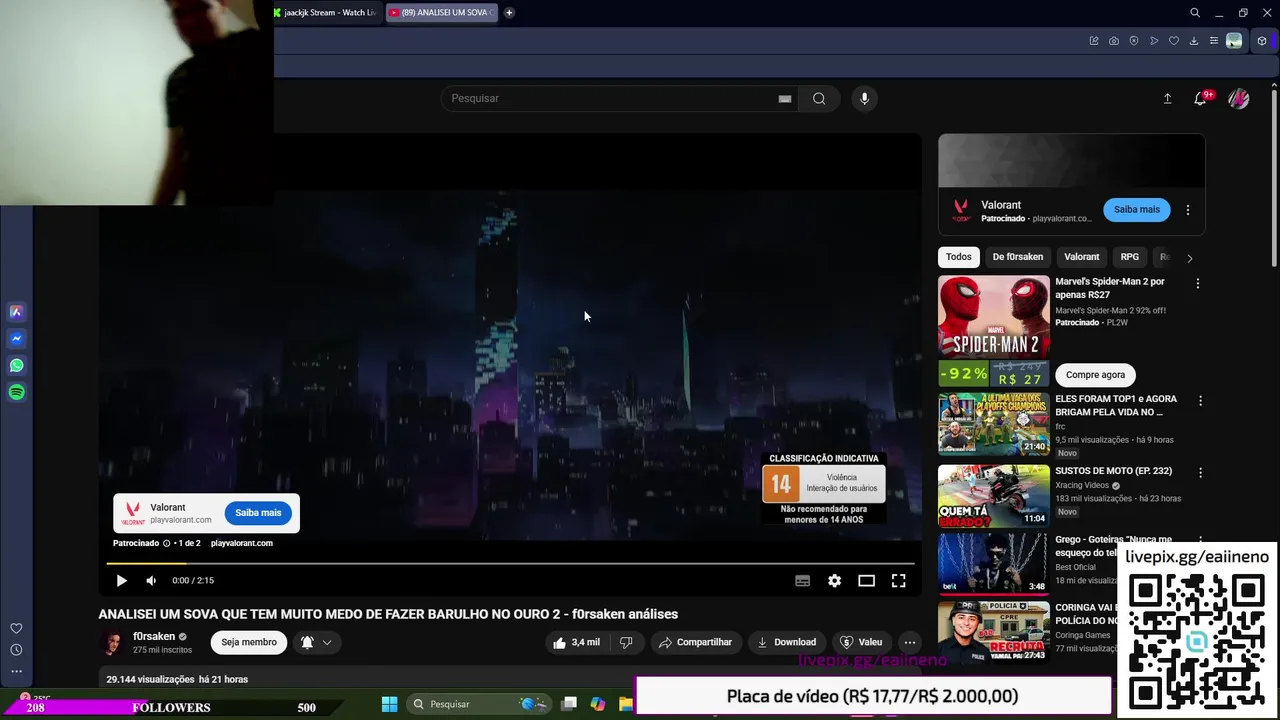Viewport: 1280px width, 720px height.
Task: Click the send flow arrow icon
Action: (1154, 41)
